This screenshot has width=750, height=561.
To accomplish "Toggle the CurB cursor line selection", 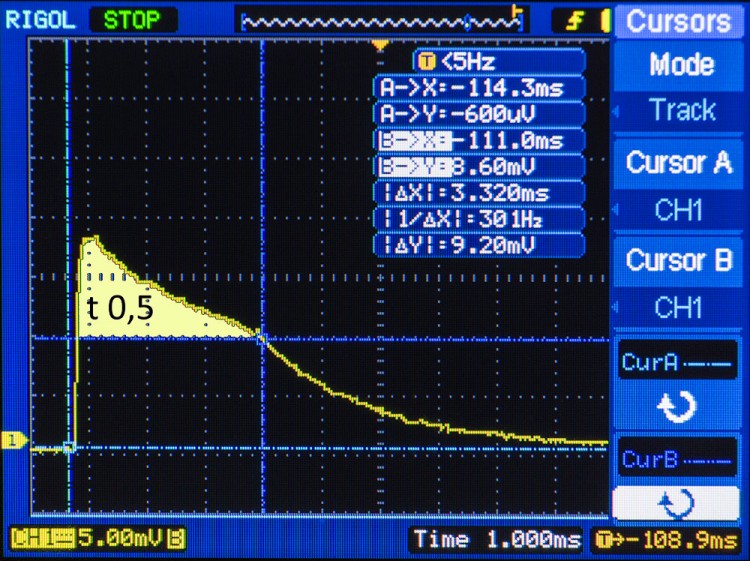I will click(x=678, y=459).
